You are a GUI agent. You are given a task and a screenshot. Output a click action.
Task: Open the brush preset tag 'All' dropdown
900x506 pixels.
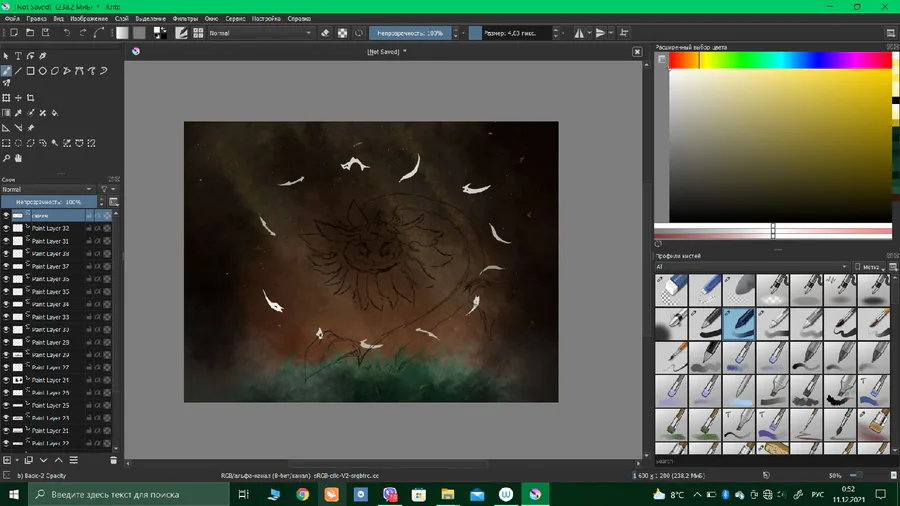[751, 267]
